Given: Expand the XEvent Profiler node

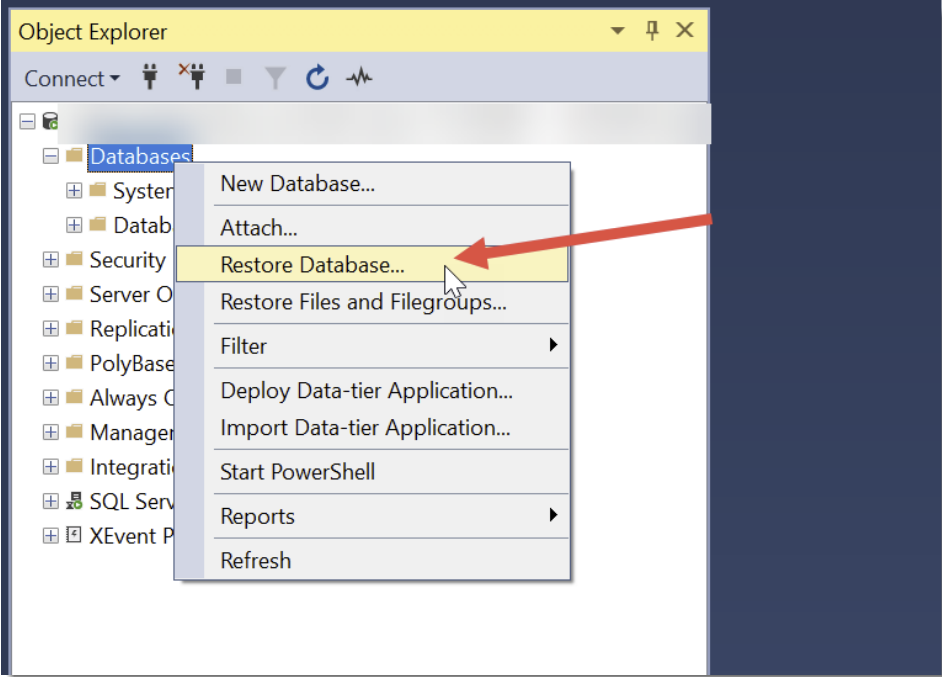Looking at the screenshot, I should click(x=51, y=535).
